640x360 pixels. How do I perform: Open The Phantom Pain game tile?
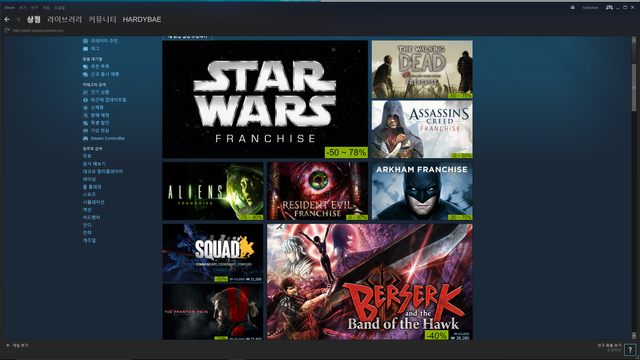click(213, 312)
